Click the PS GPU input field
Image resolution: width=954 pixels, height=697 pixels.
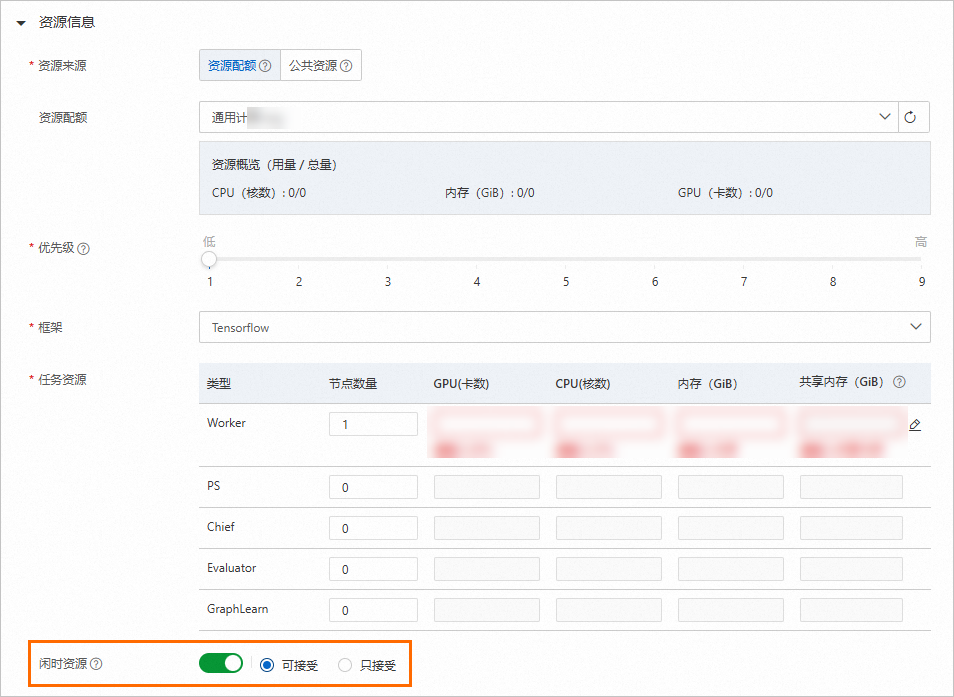coord(487,487)
